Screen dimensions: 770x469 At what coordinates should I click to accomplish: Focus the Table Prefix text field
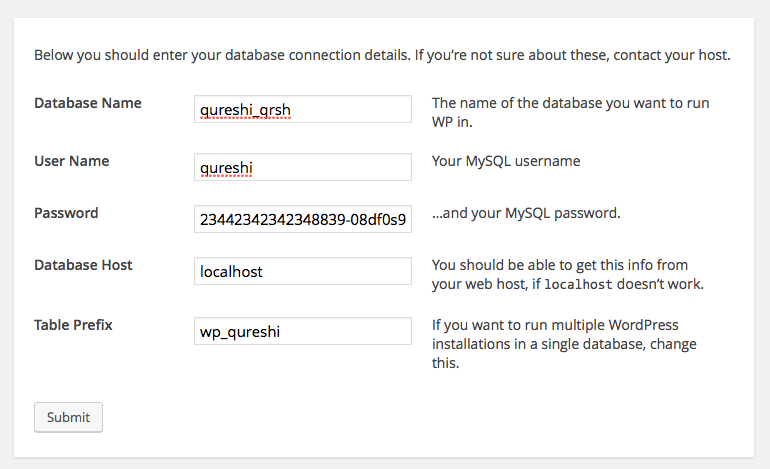(302, 331)
